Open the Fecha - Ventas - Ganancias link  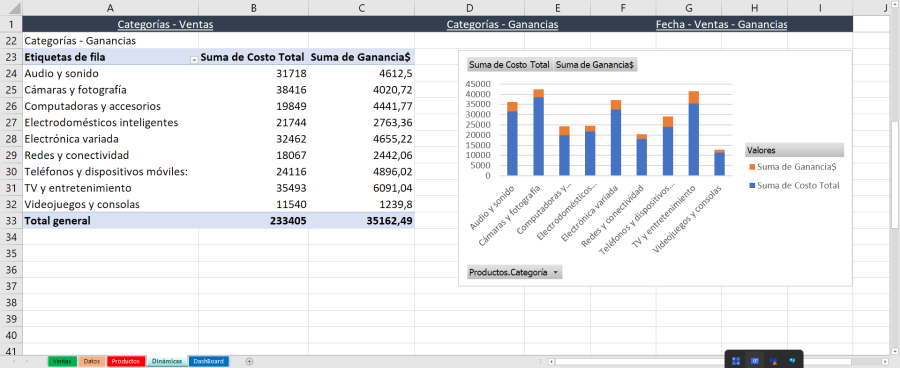pyautogui.click(x=721, y=25)
